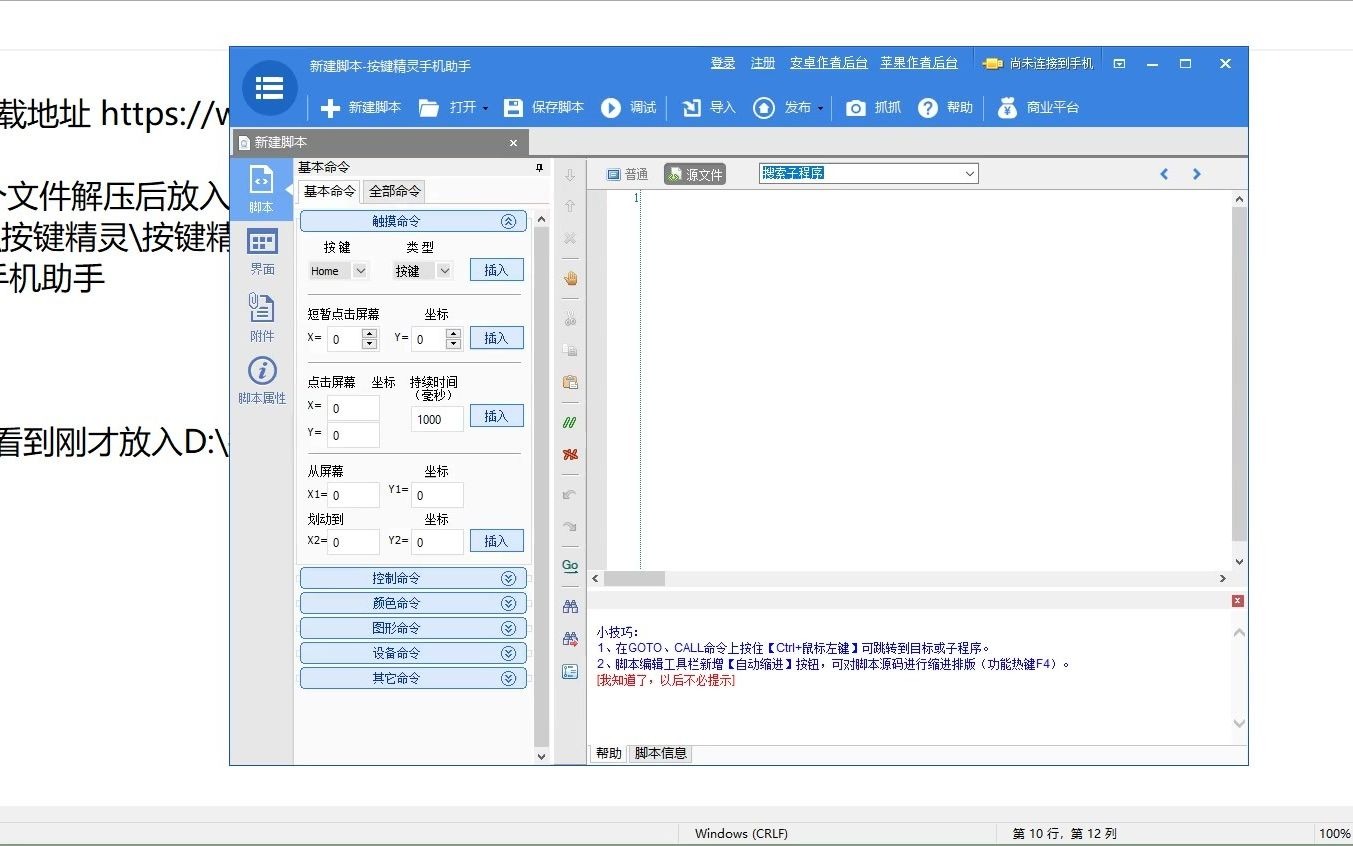Close the tips panel red X
Viewport: 1353px width, 846px height.
coord(1238,601)
